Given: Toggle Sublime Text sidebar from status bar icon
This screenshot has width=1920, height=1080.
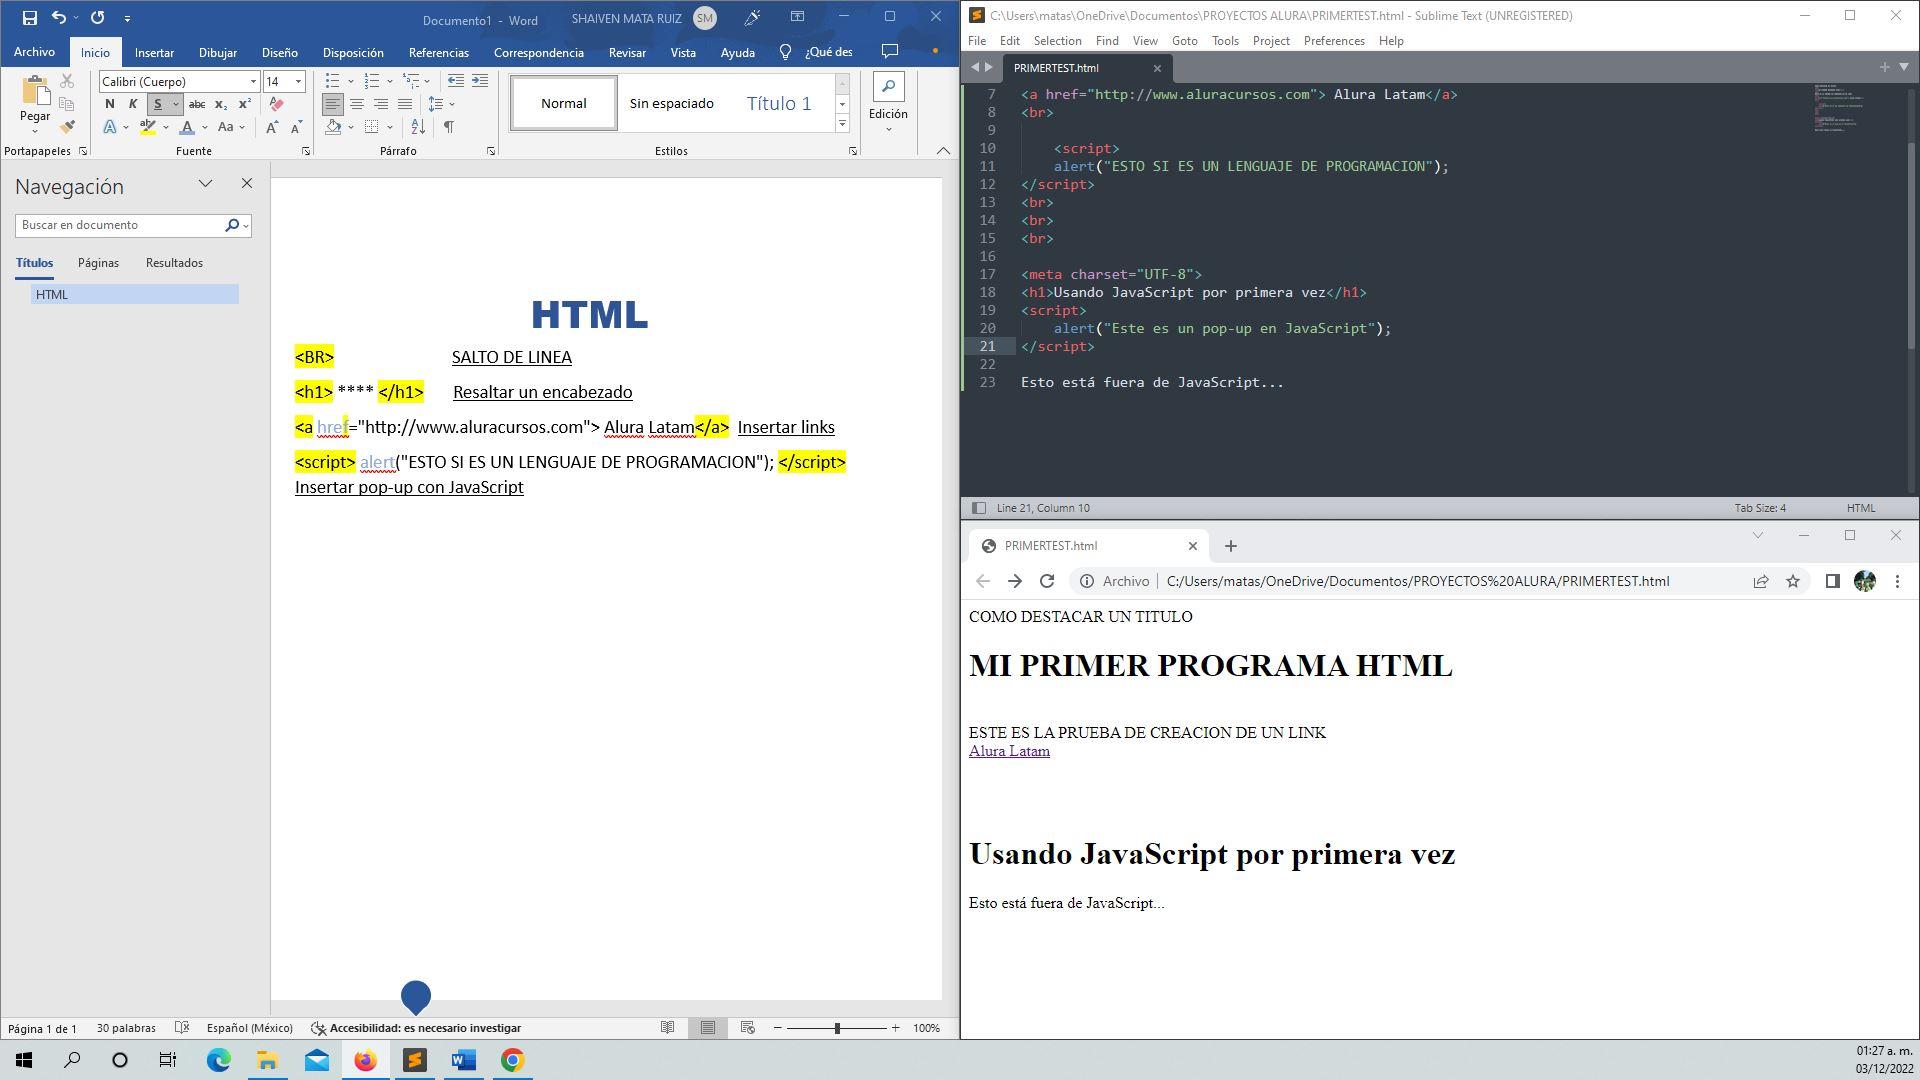Looking at the screenshot, I should 979,508.
